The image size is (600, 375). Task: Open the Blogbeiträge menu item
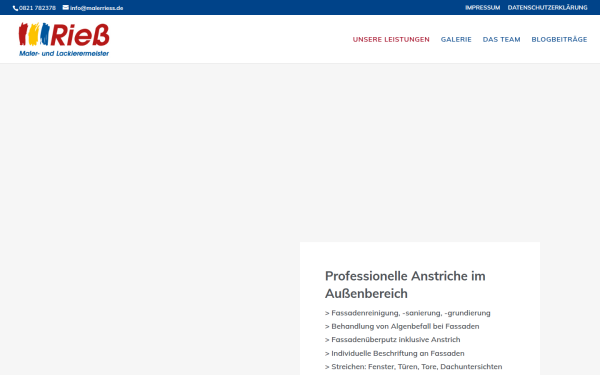pyautogui.click(x=559, y=39)
